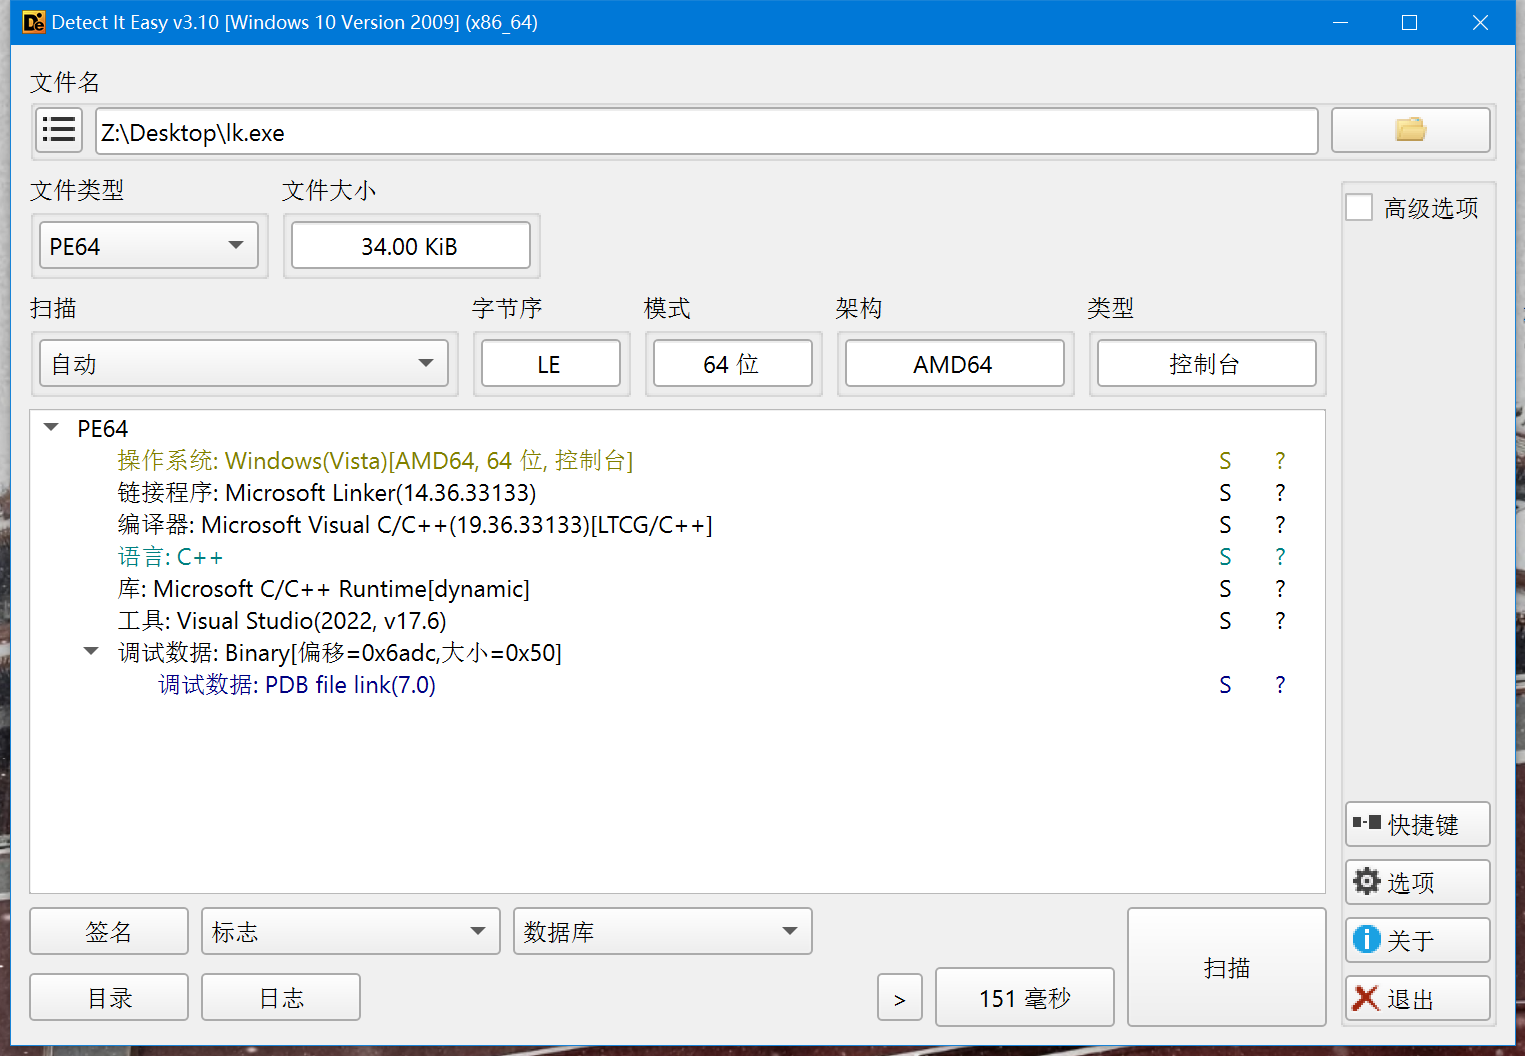Open the 标志 flags dropdown

[x=351, y=931]
